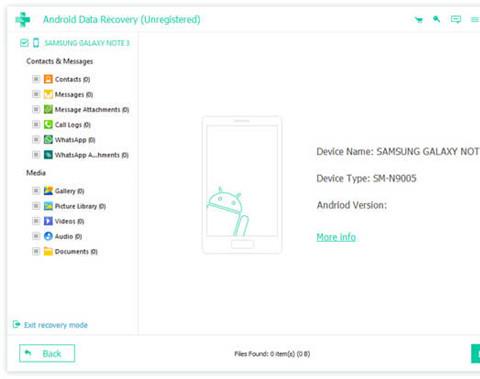Check the Picture Library checkbox
Image resolution: width=480 pixels, height=379 pixels.
click(36, 206)
